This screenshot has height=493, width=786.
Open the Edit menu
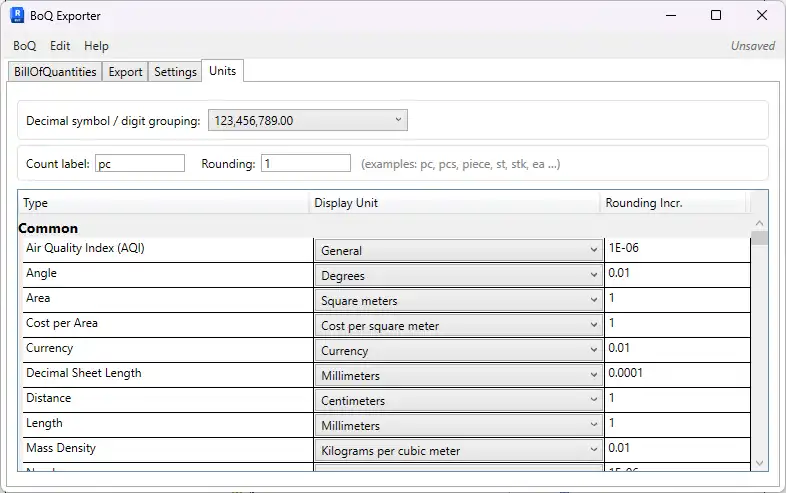pyautogui.click(x=60, y=46)
